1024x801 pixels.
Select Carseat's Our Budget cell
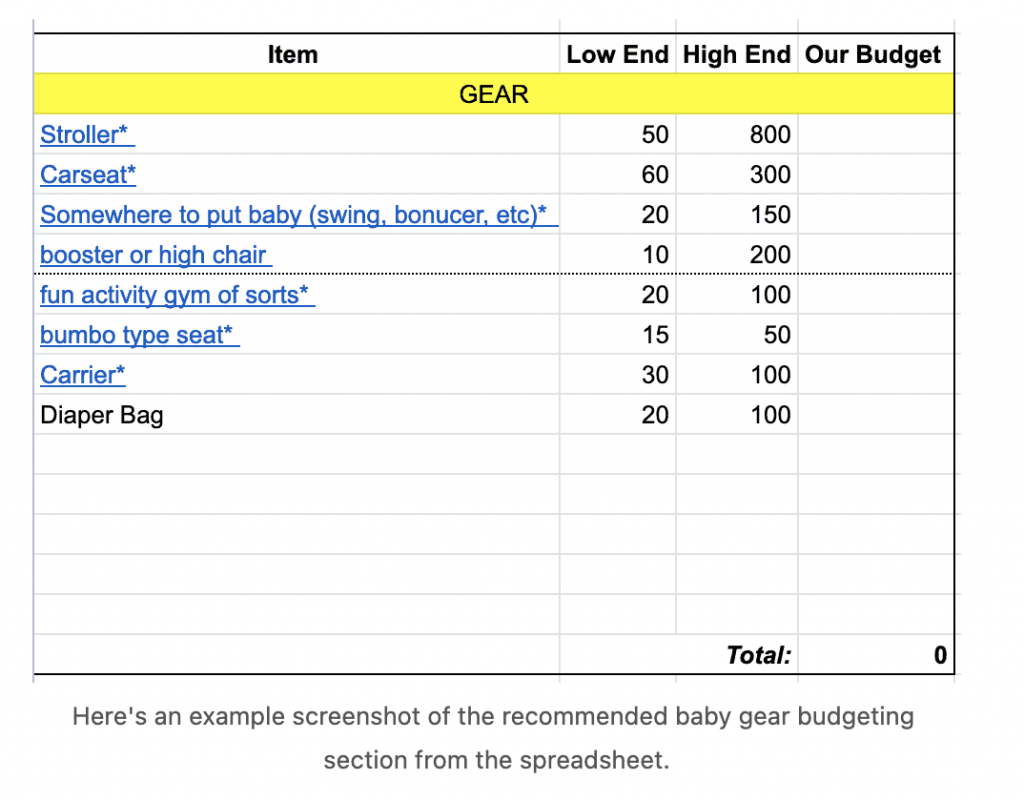[876, 174]
